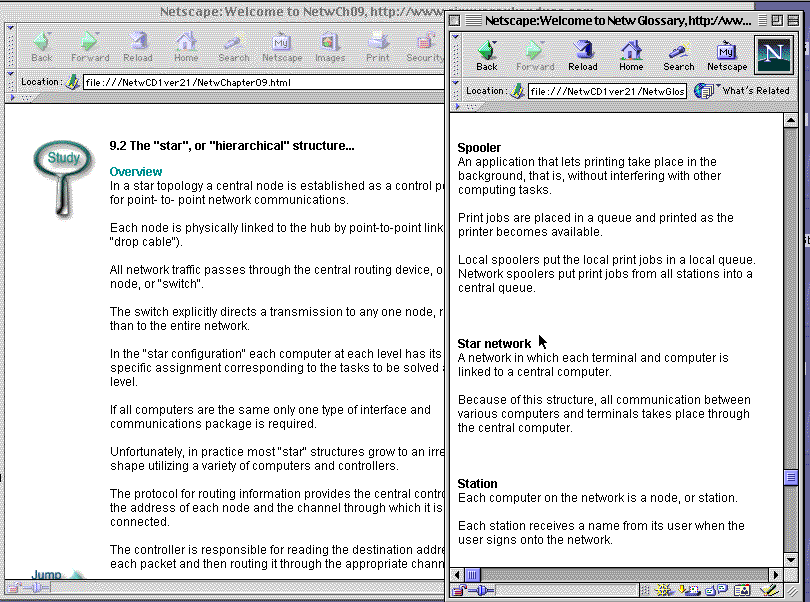Reload the Chapter 09 page
810x602 pixels.
[x=138, y=47]
